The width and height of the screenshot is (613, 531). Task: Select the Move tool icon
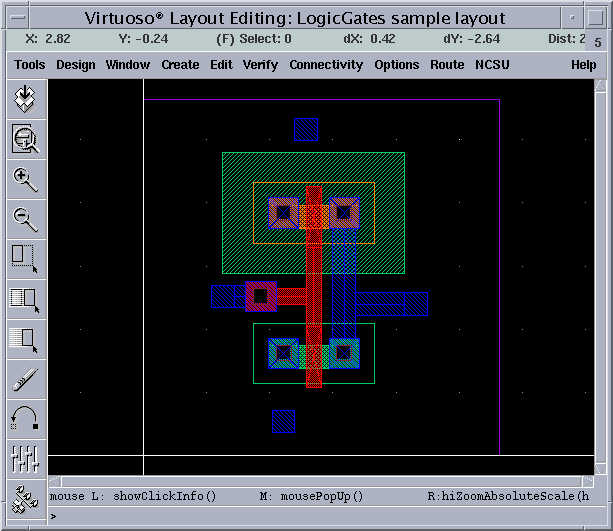click(24, 338)
